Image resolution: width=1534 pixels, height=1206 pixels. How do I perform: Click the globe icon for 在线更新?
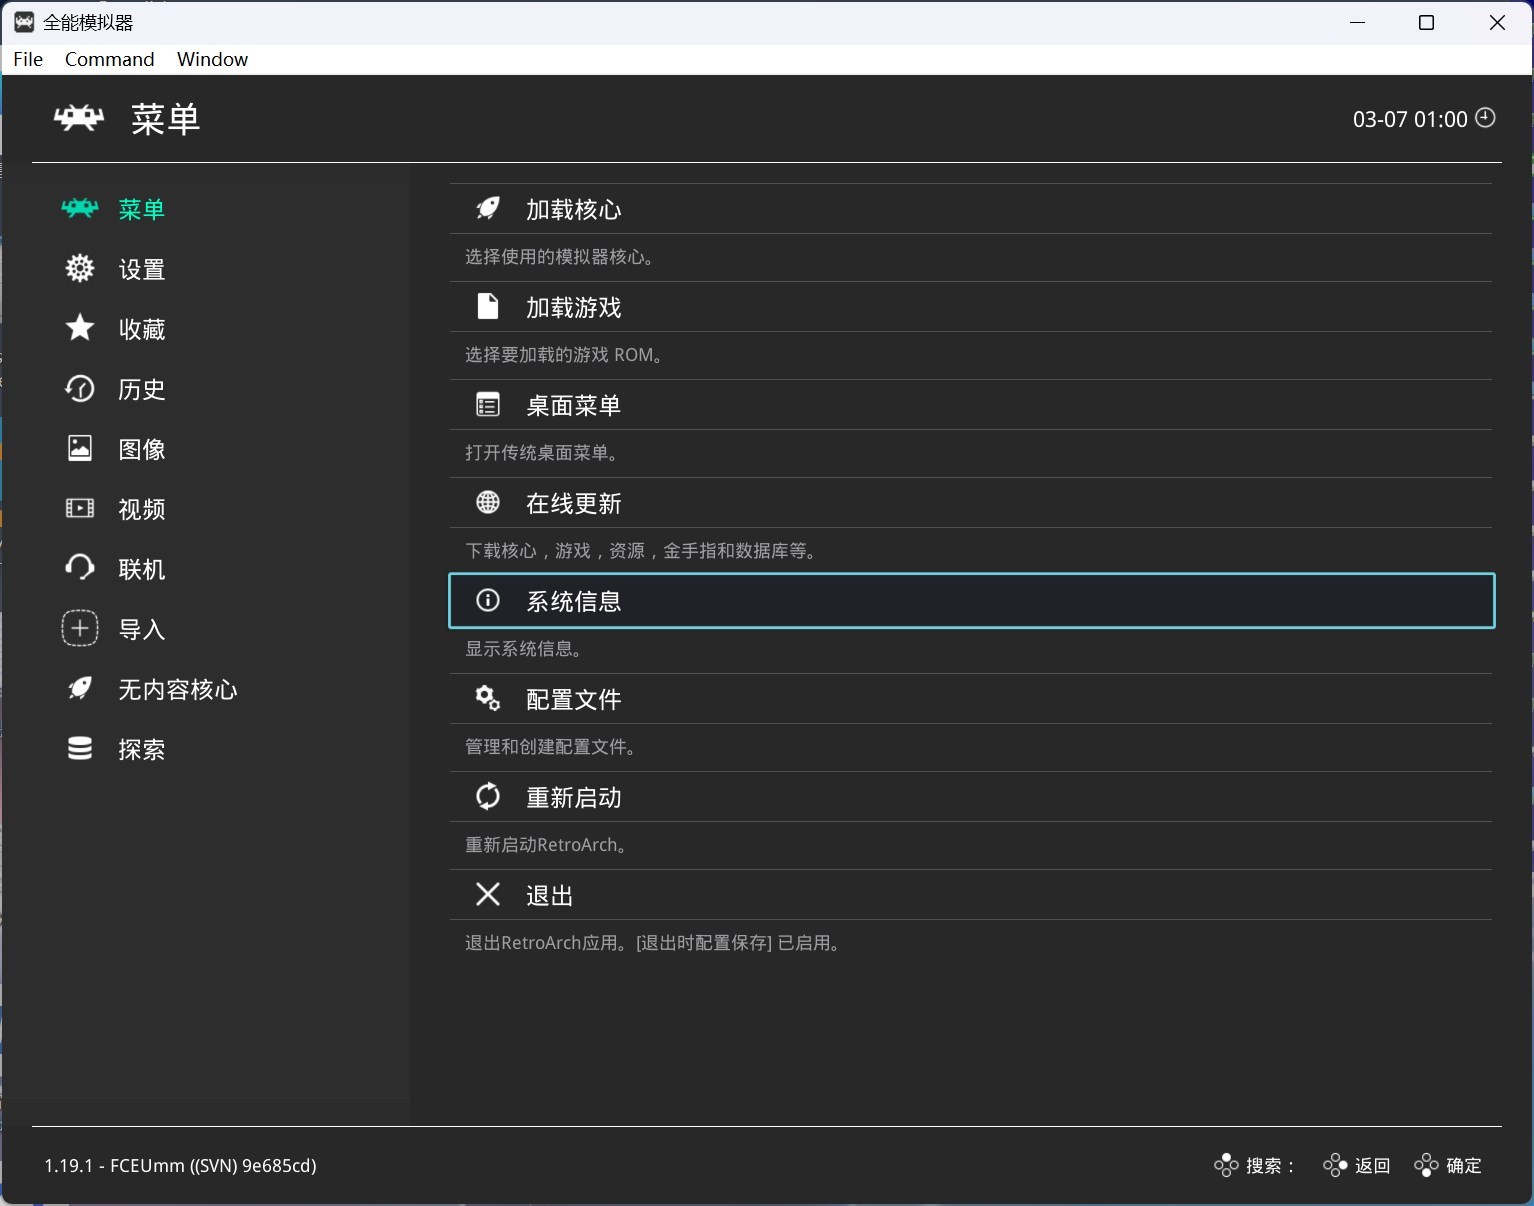click(x=488, y=502)
